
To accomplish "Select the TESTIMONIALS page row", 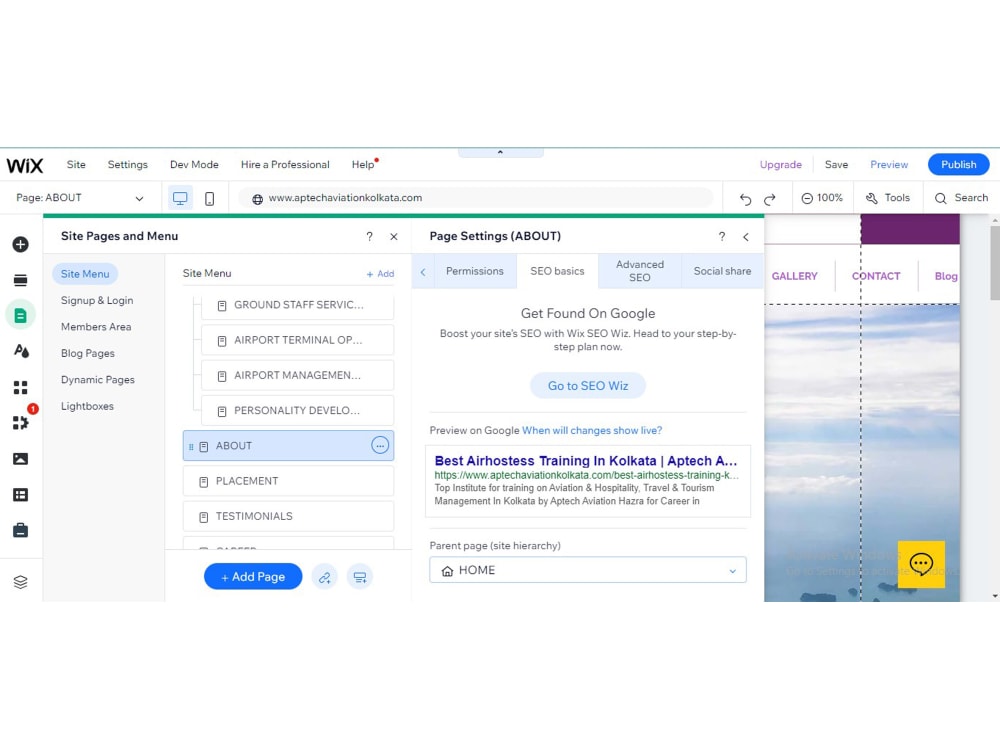I will pos(288,516).
